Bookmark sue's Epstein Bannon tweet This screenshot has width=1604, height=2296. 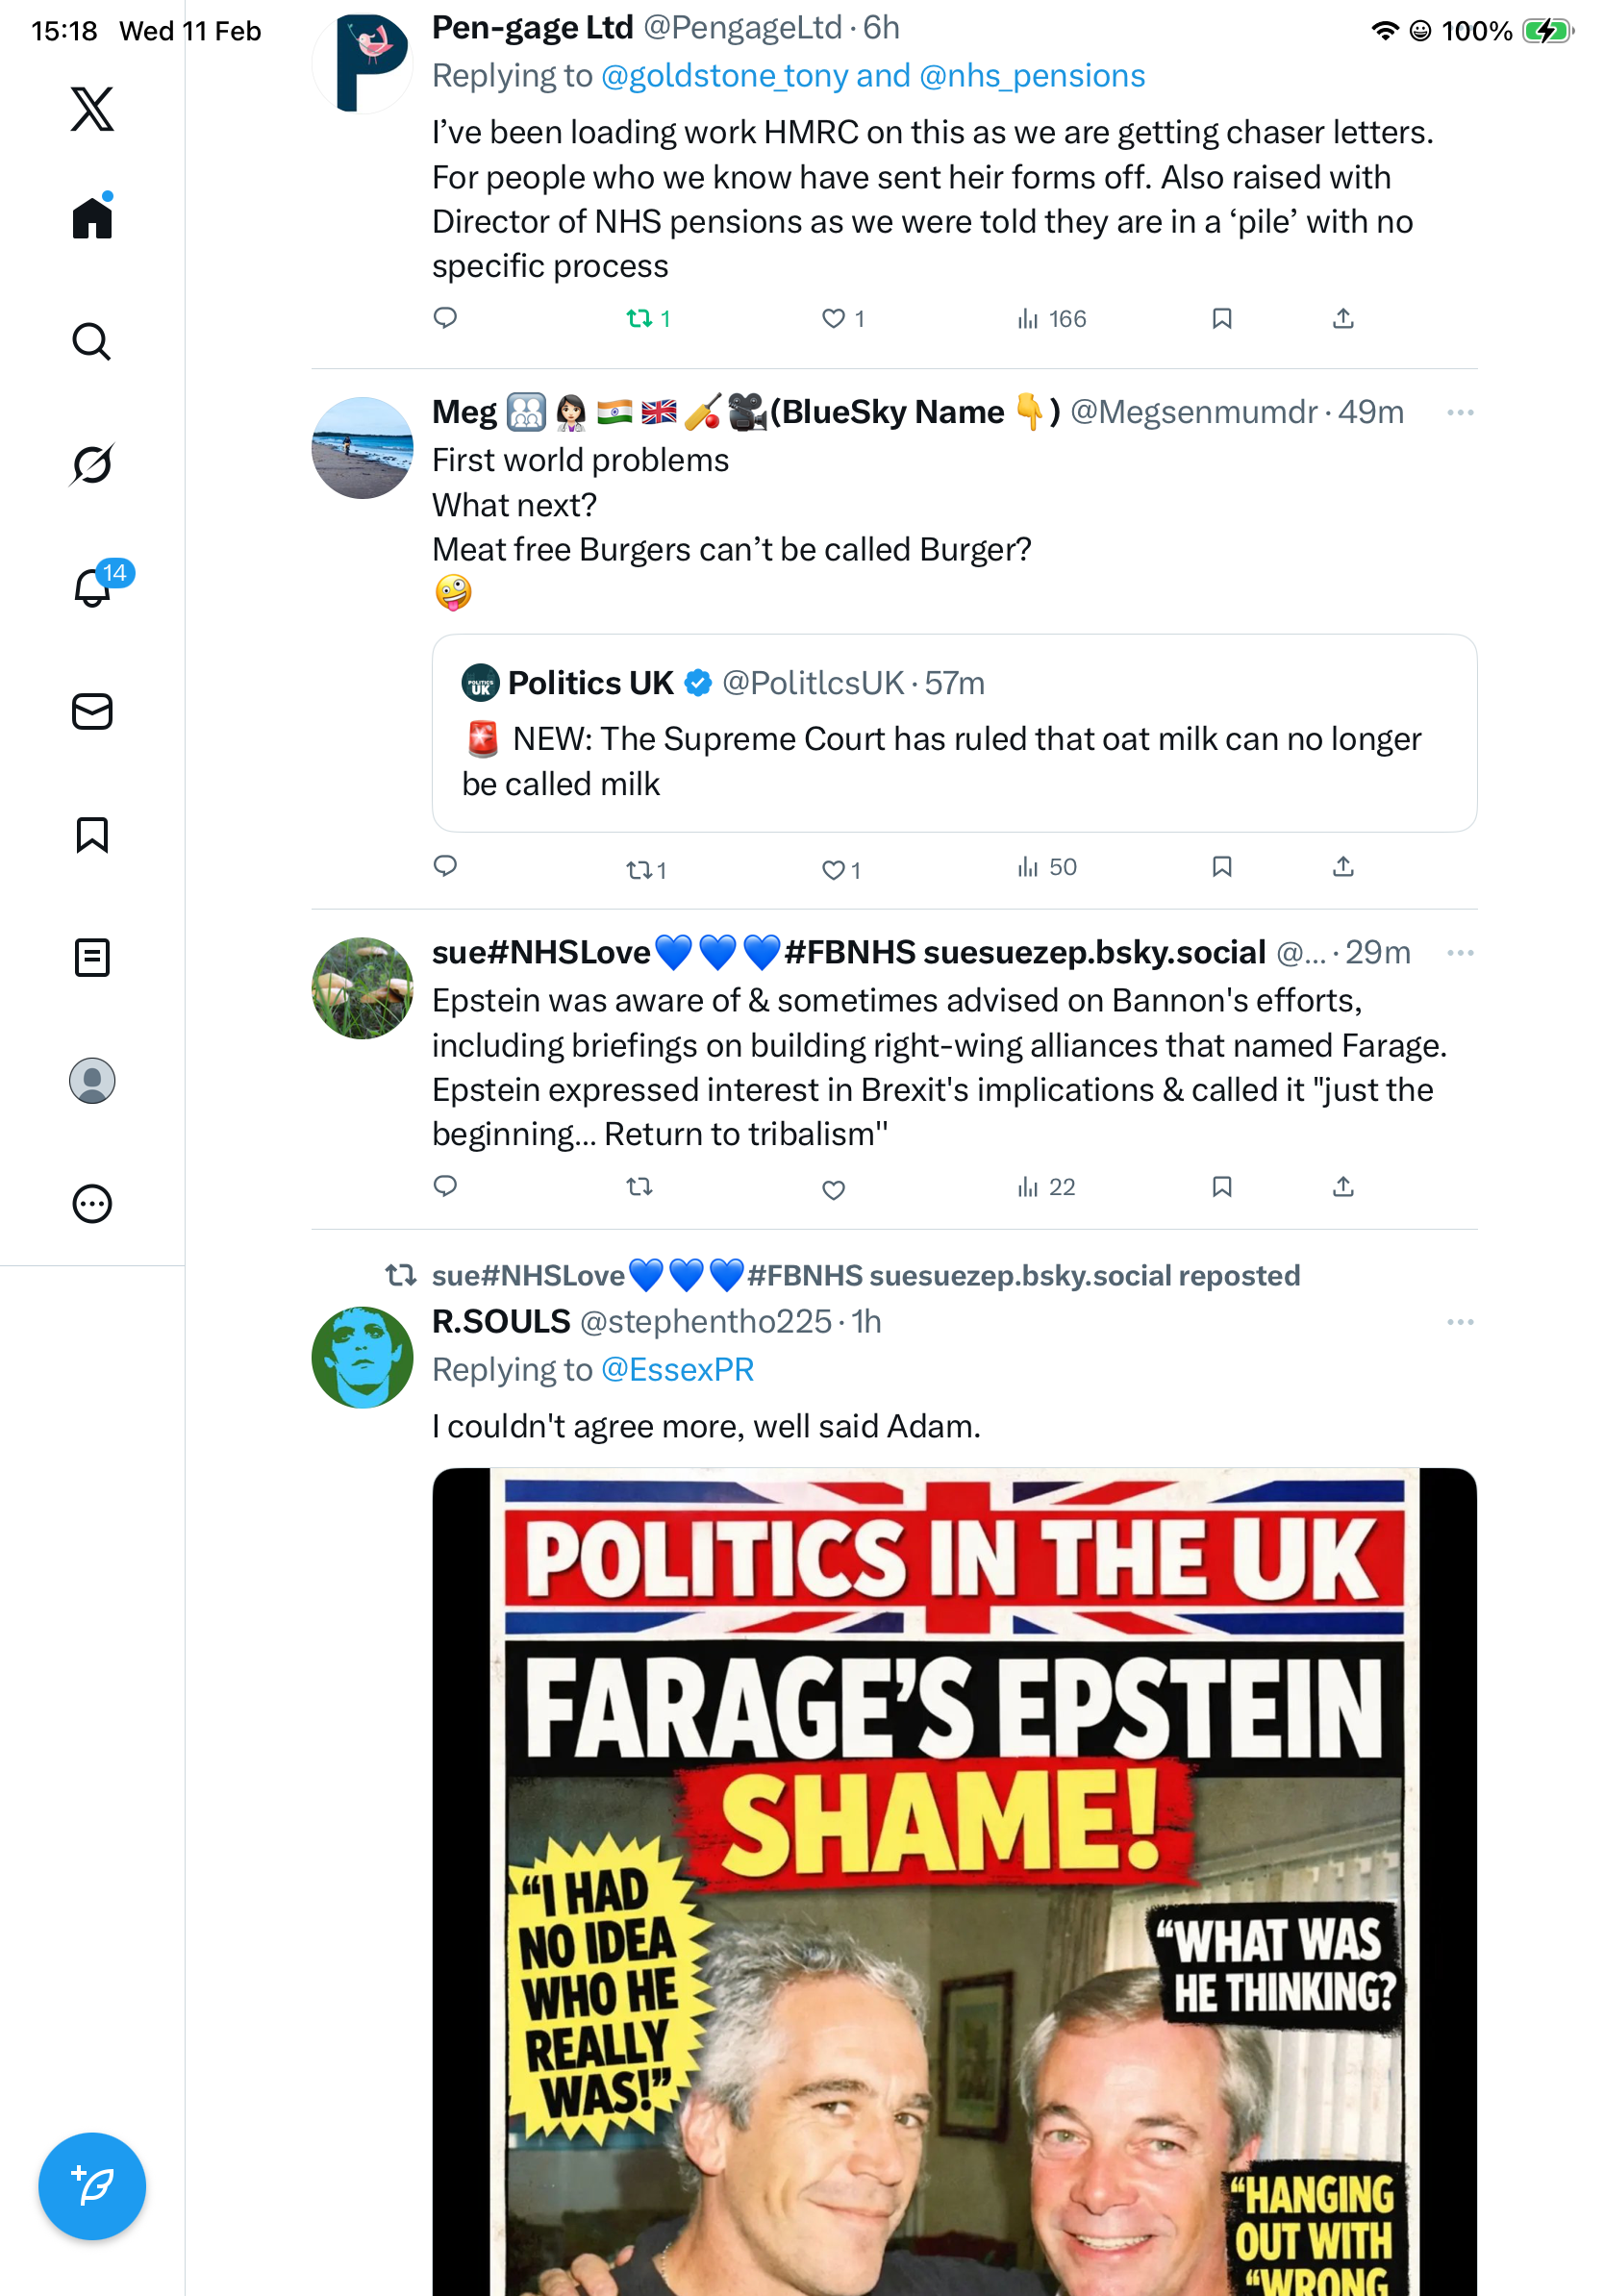[1221, 1187]
